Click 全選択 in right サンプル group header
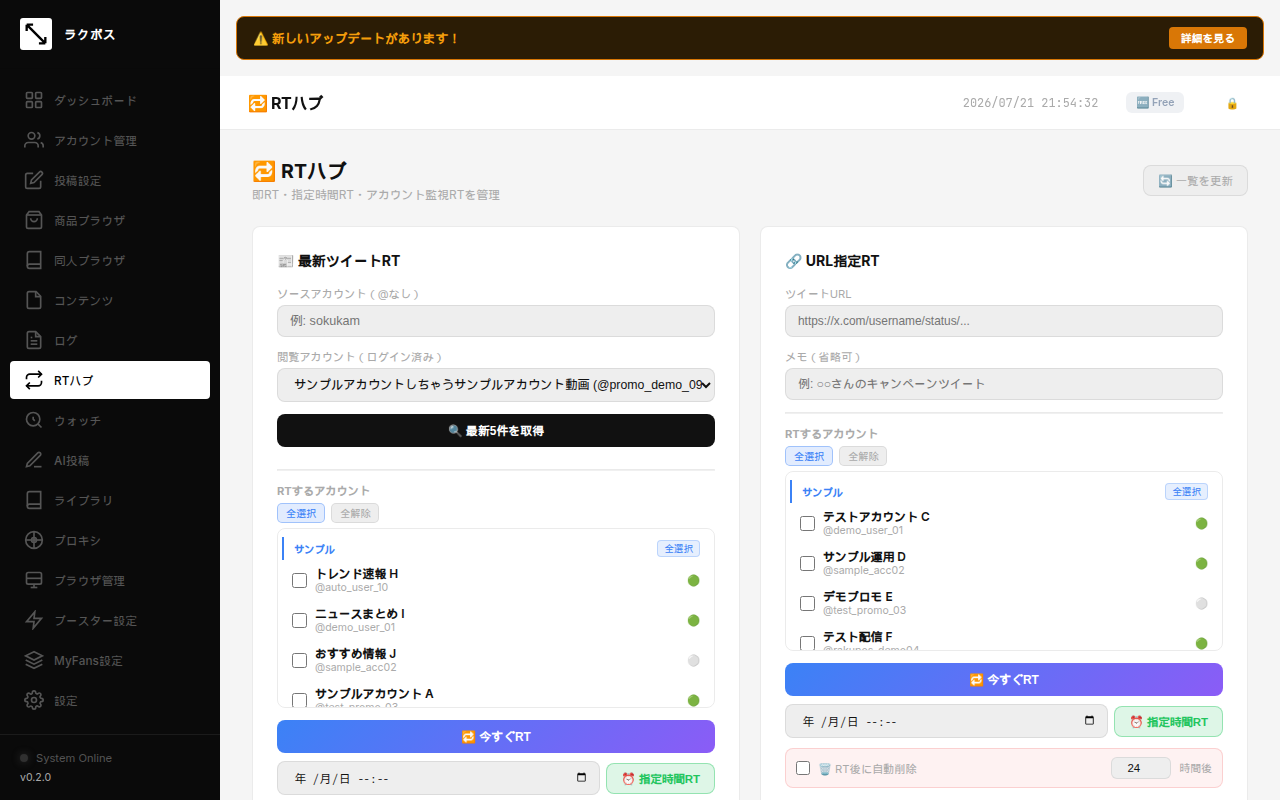 pyautogui.click(x=1186, y=492)
